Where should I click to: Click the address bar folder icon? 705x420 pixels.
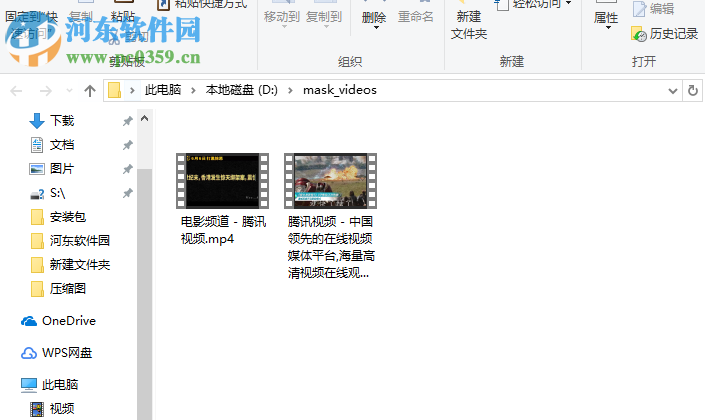[115, 90]
